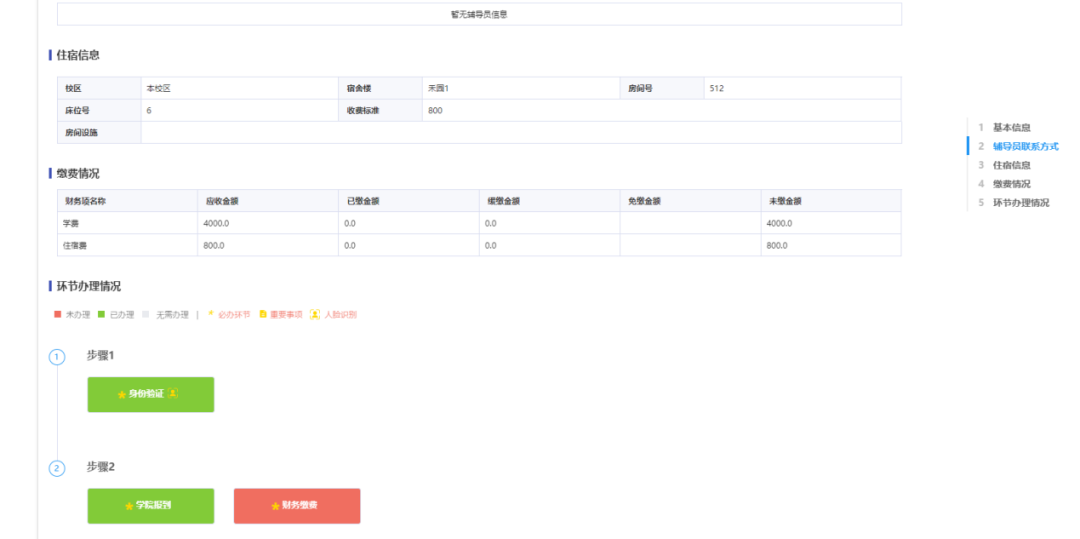Click the 宿舍楼 label cell
This screenshot has width=1080, height=539.
point(380,88)
